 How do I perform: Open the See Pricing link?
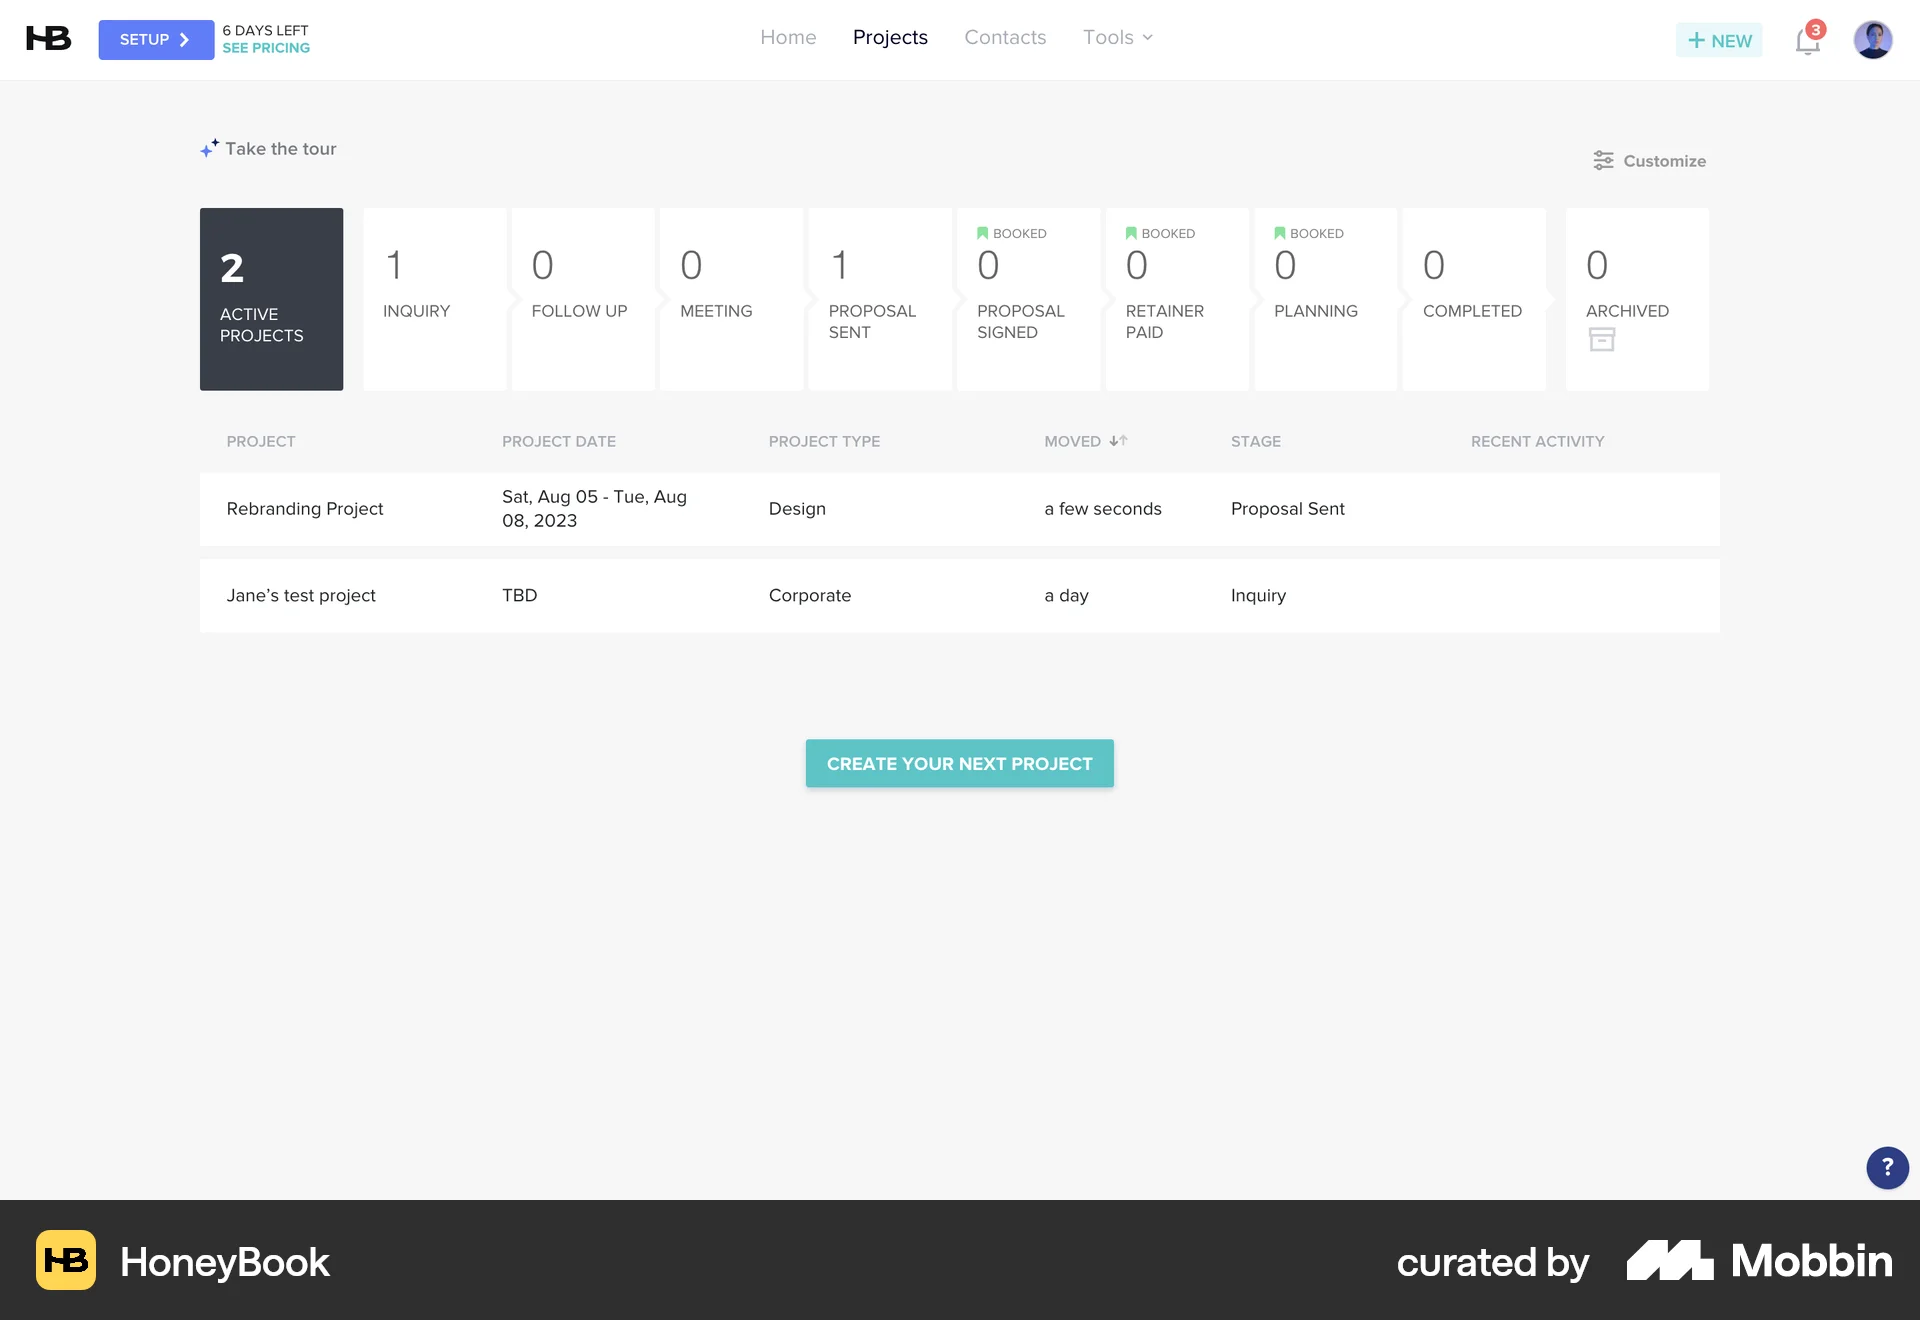point(265,47)
